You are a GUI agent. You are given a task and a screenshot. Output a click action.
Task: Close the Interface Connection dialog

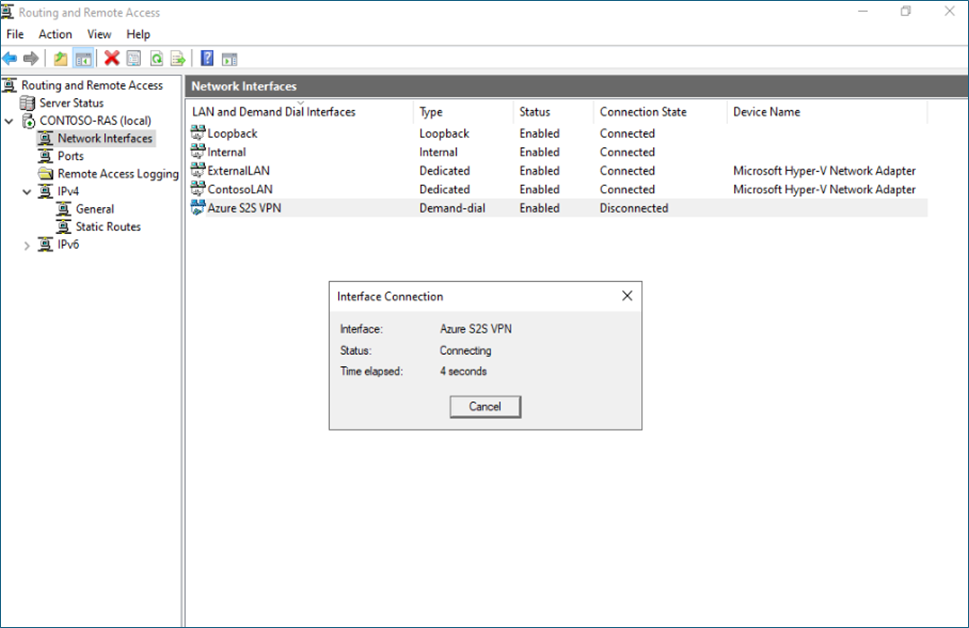[627, 296]
